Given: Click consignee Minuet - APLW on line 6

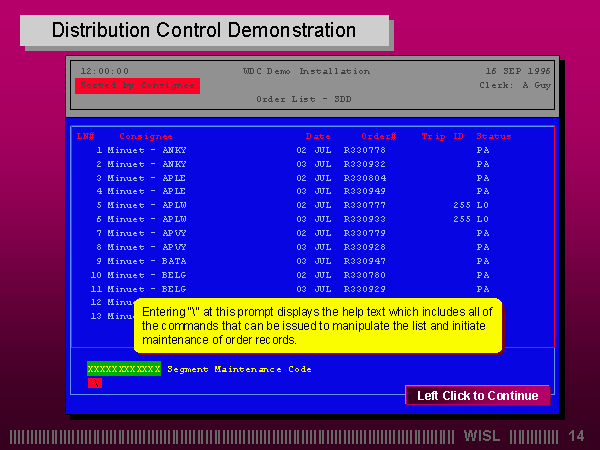Looking at the screenshot, I should point(147,219).
